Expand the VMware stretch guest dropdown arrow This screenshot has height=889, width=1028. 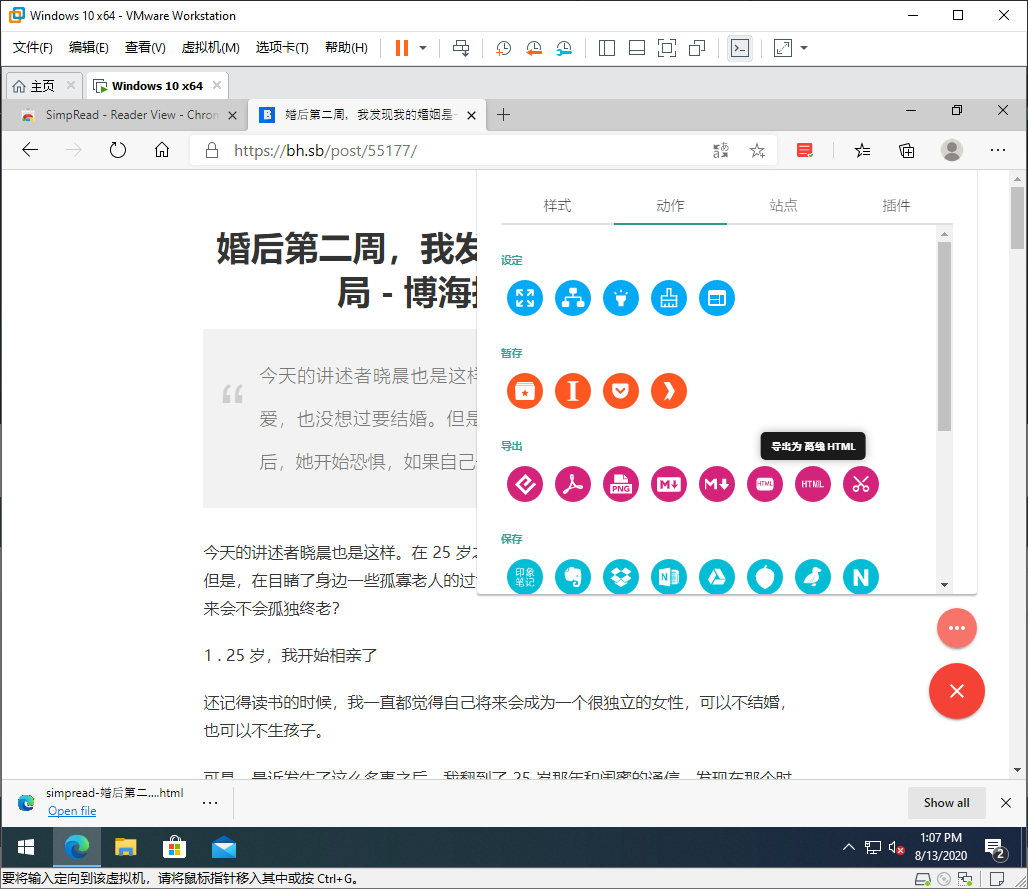[x=804, y=48]
